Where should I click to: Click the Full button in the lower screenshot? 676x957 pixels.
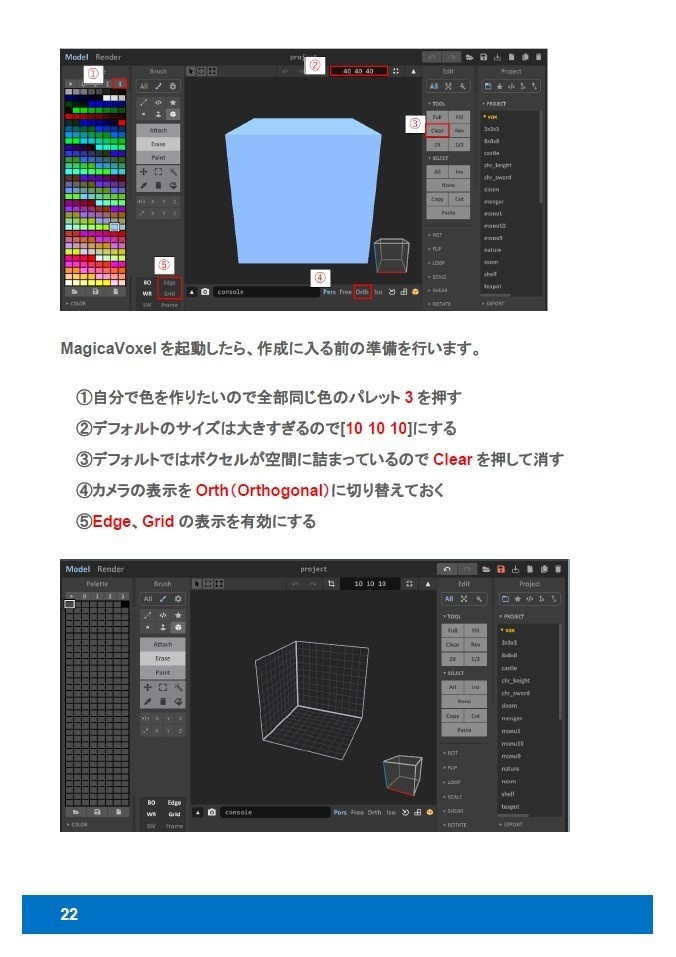point(453,630)
